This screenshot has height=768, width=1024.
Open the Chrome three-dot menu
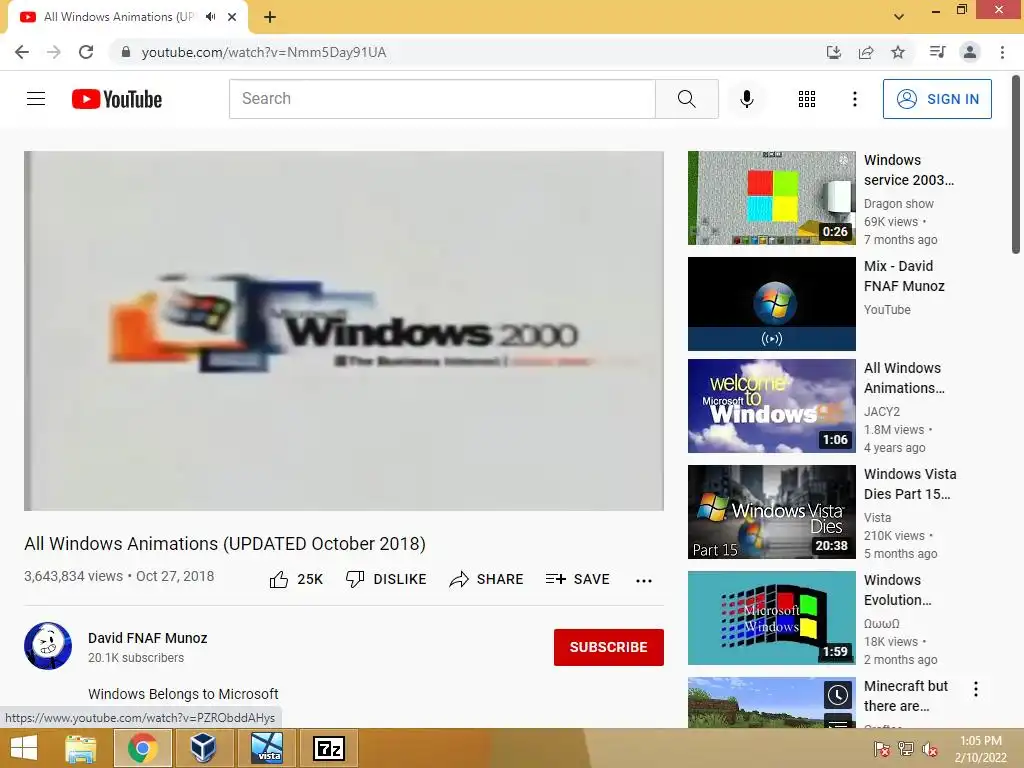(1002, 52)
